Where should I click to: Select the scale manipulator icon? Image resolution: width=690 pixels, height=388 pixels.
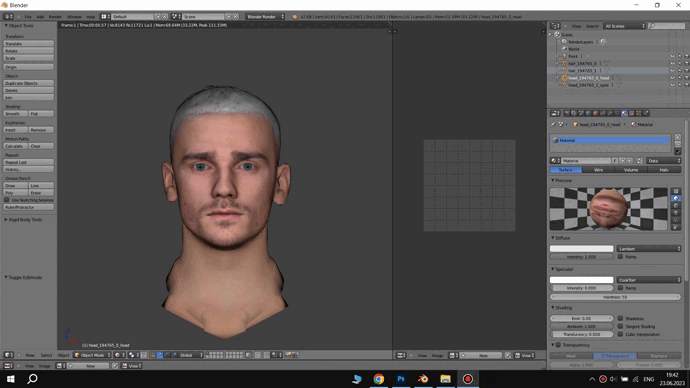tap(174, 355)
